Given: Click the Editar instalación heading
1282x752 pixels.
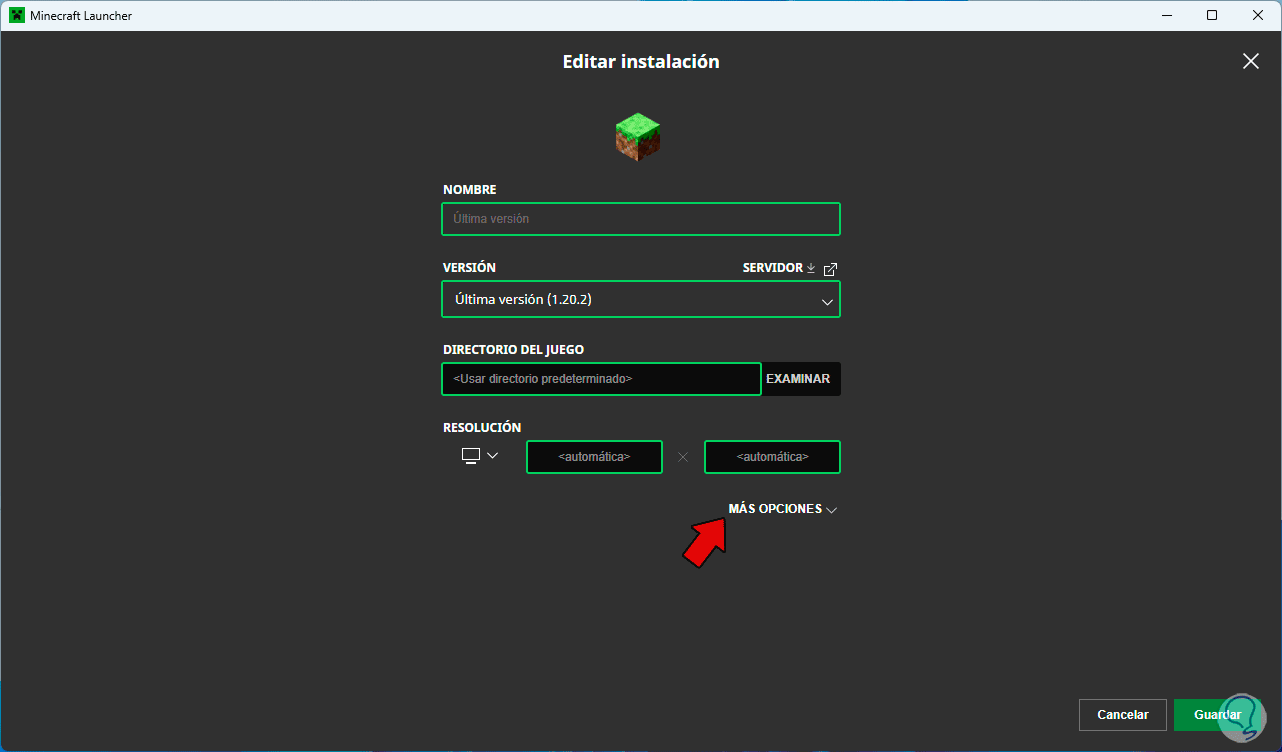Looking at the screenshot, I should tap(641, 62).
